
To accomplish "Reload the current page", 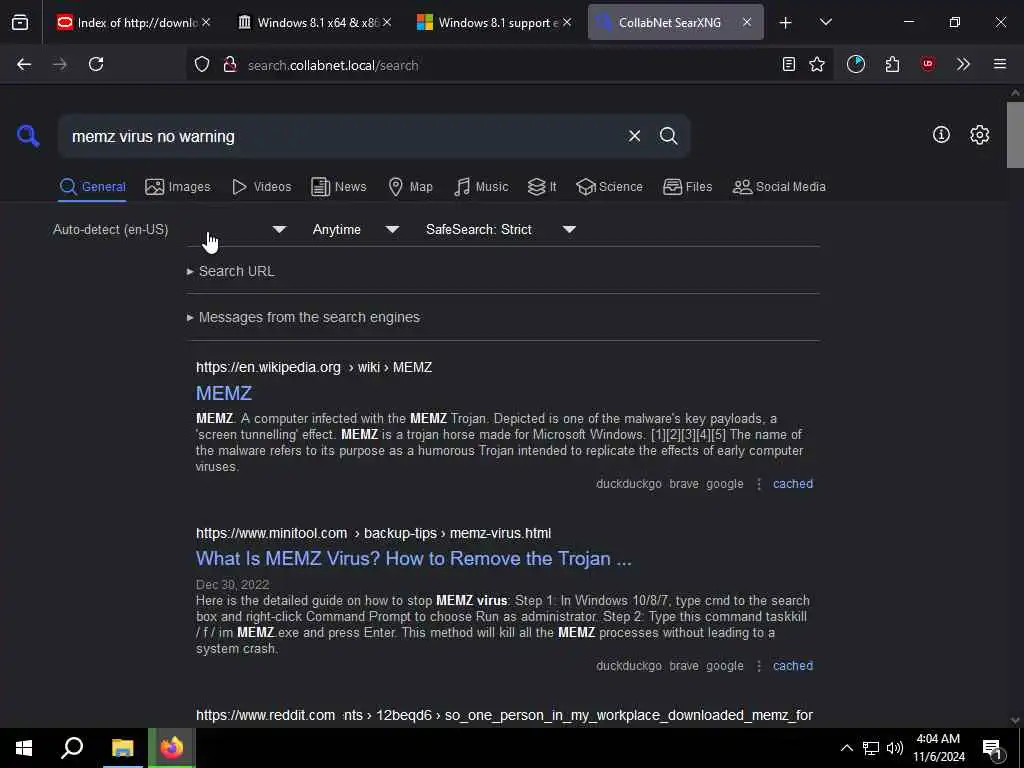I will coord(96,64).
